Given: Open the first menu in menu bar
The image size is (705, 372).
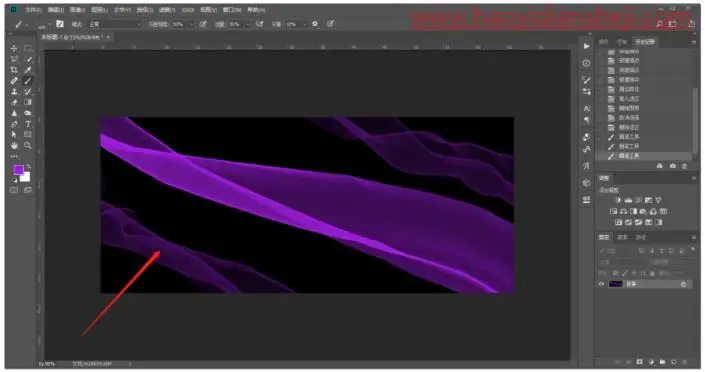Looking at the screenshot, I should tap(33, 10).
